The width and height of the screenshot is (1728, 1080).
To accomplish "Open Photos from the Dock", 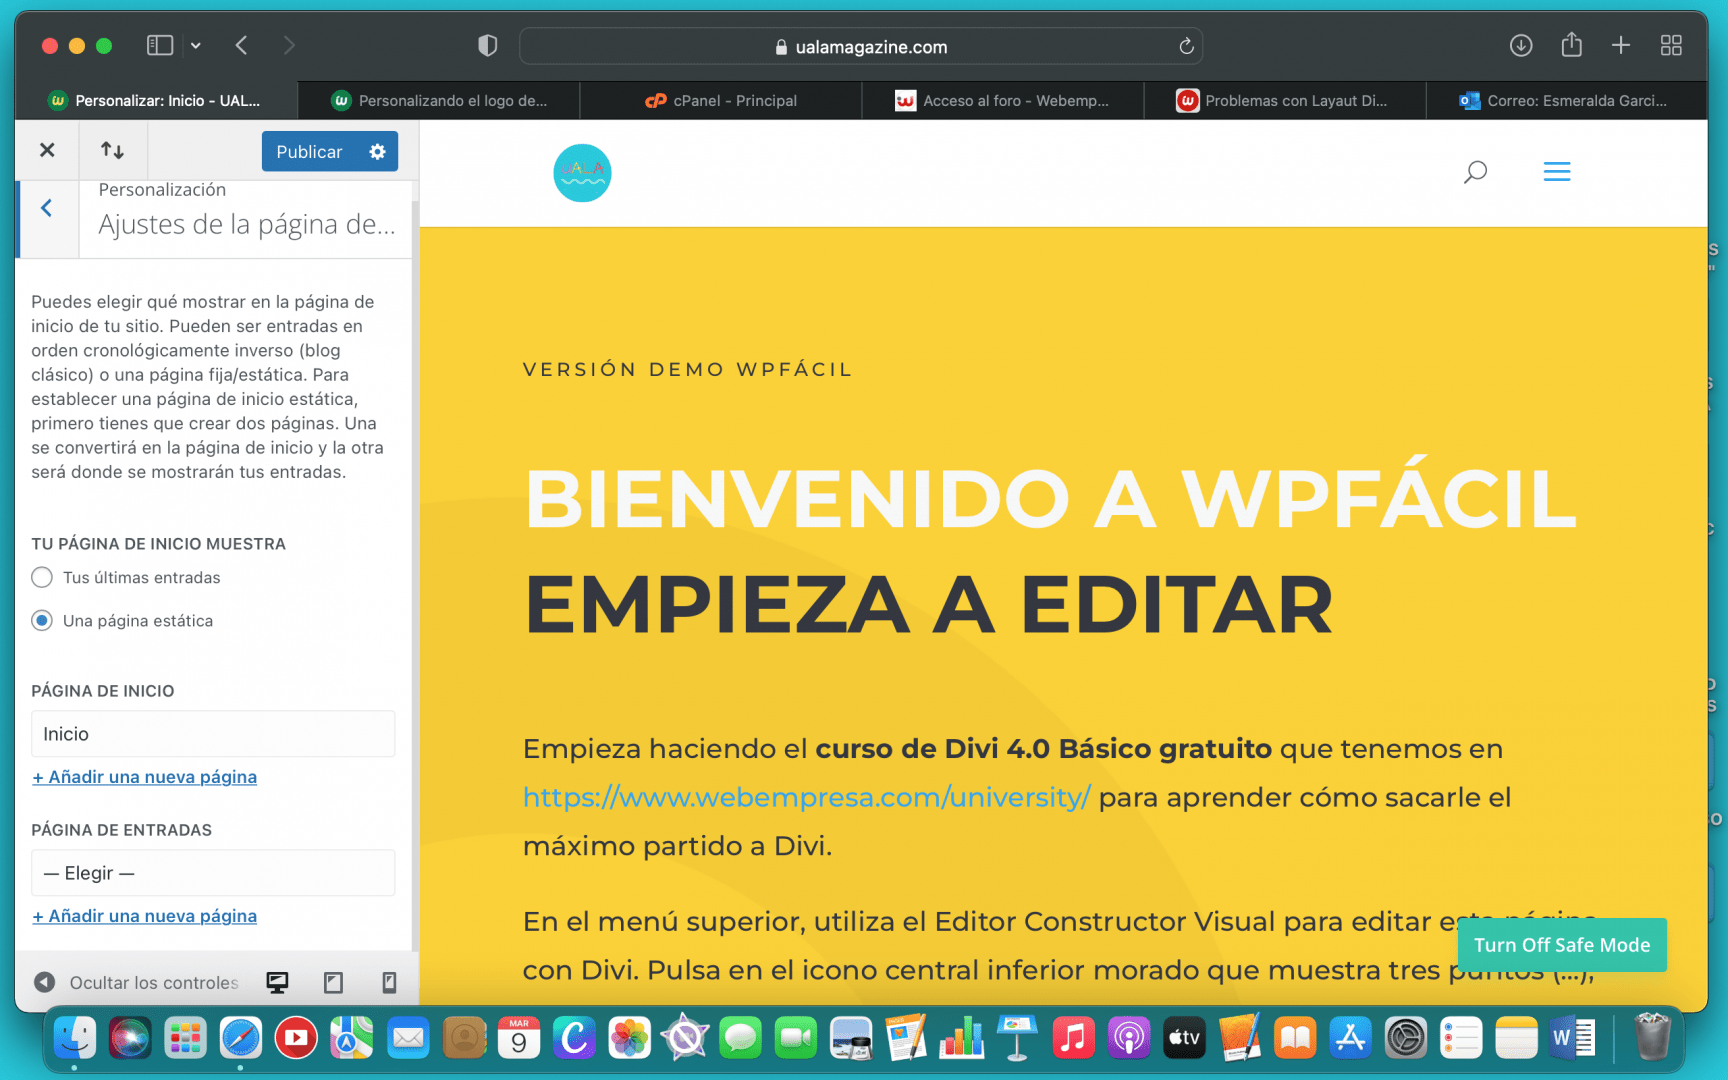I will click(630, 1038).
